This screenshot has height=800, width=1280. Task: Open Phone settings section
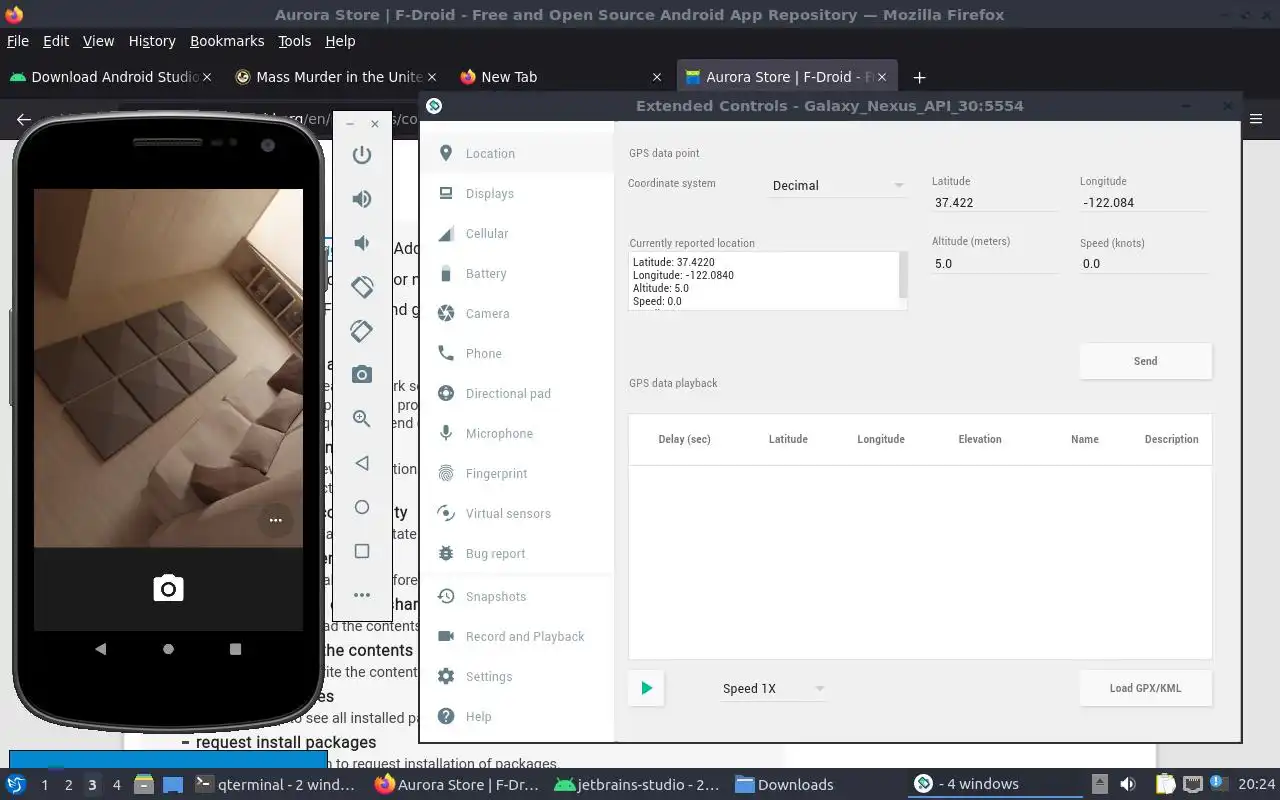pyautogui.click(x=517, y=353)
